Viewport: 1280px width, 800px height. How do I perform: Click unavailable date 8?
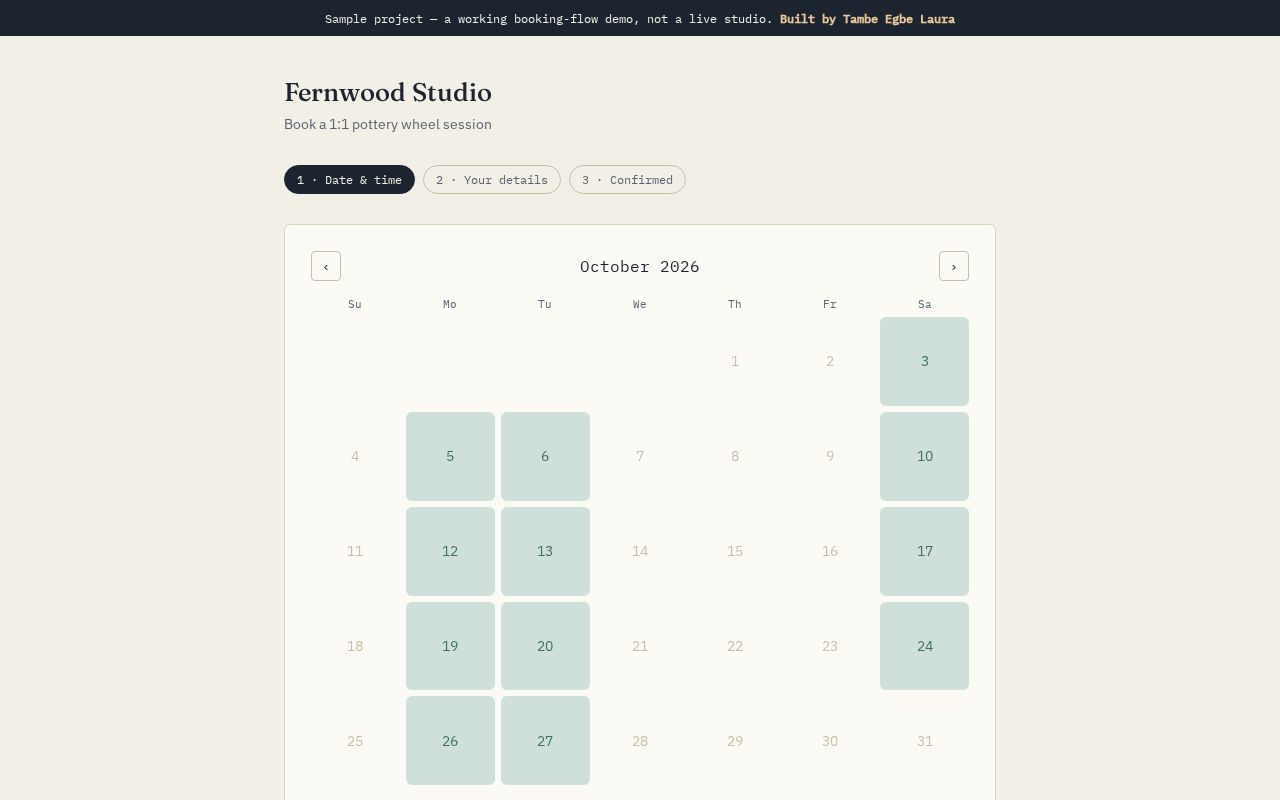tap(735, 456)
